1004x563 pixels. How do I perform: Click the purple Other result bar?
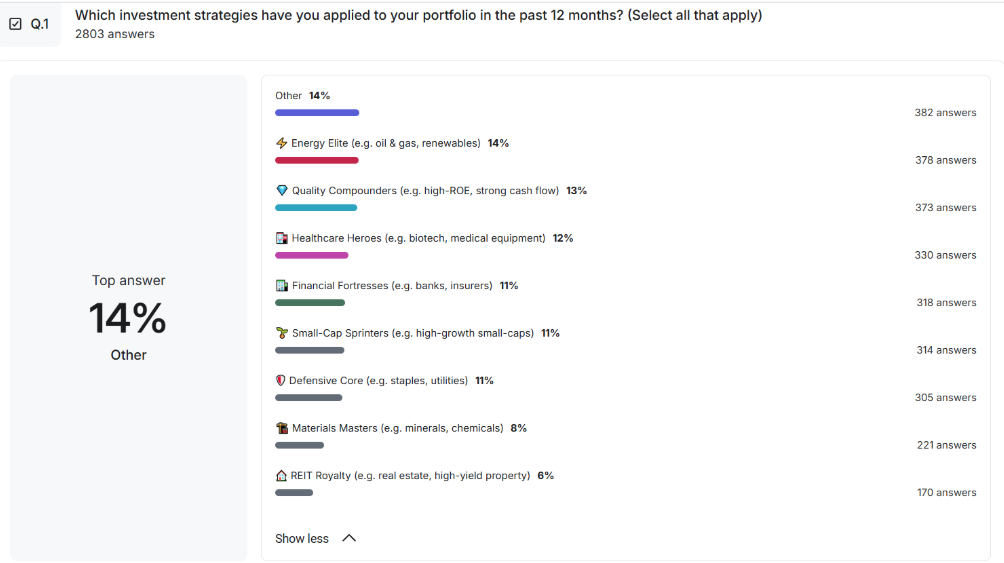(x=316, y=113)
